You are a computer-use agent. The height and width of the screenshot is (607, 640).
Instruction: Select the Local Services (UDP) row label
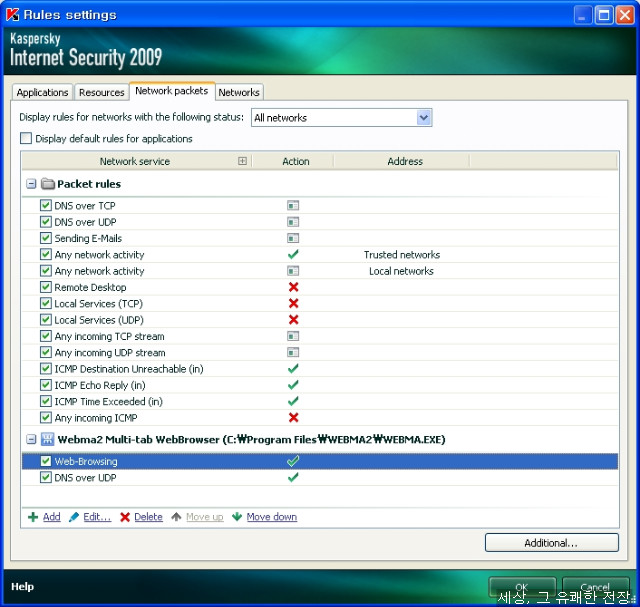point(99,320)
